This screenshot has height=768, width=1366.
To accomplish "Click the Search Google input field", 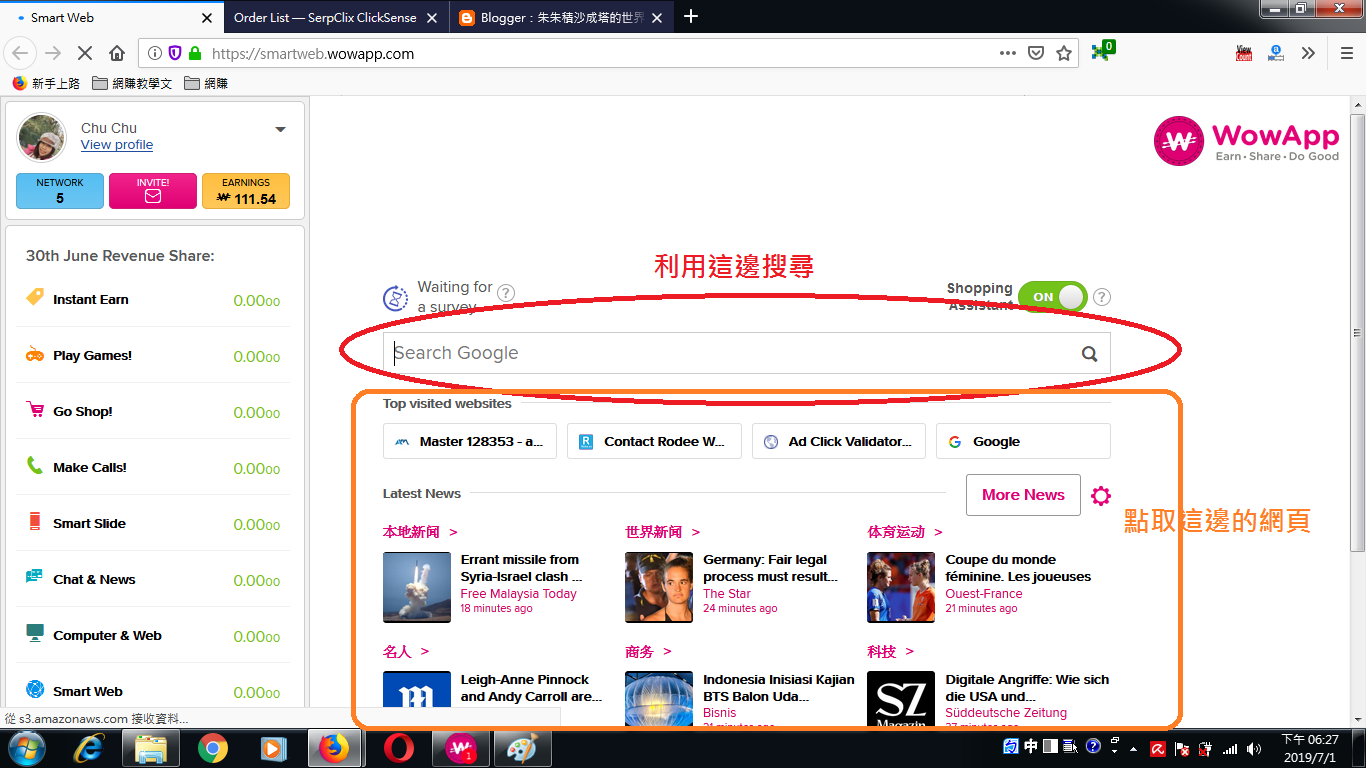I will (747, 353).
